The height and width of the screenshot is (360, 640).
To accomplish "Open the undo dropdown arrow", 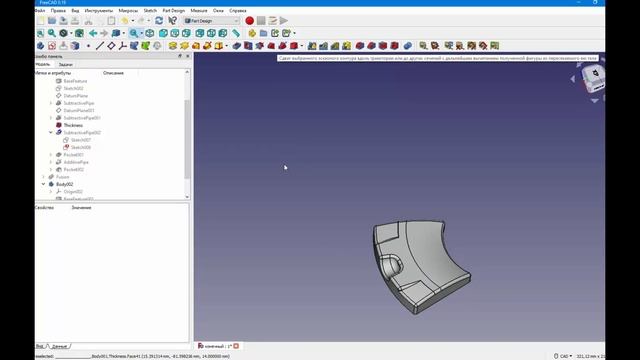I will (x=133, y=20).
